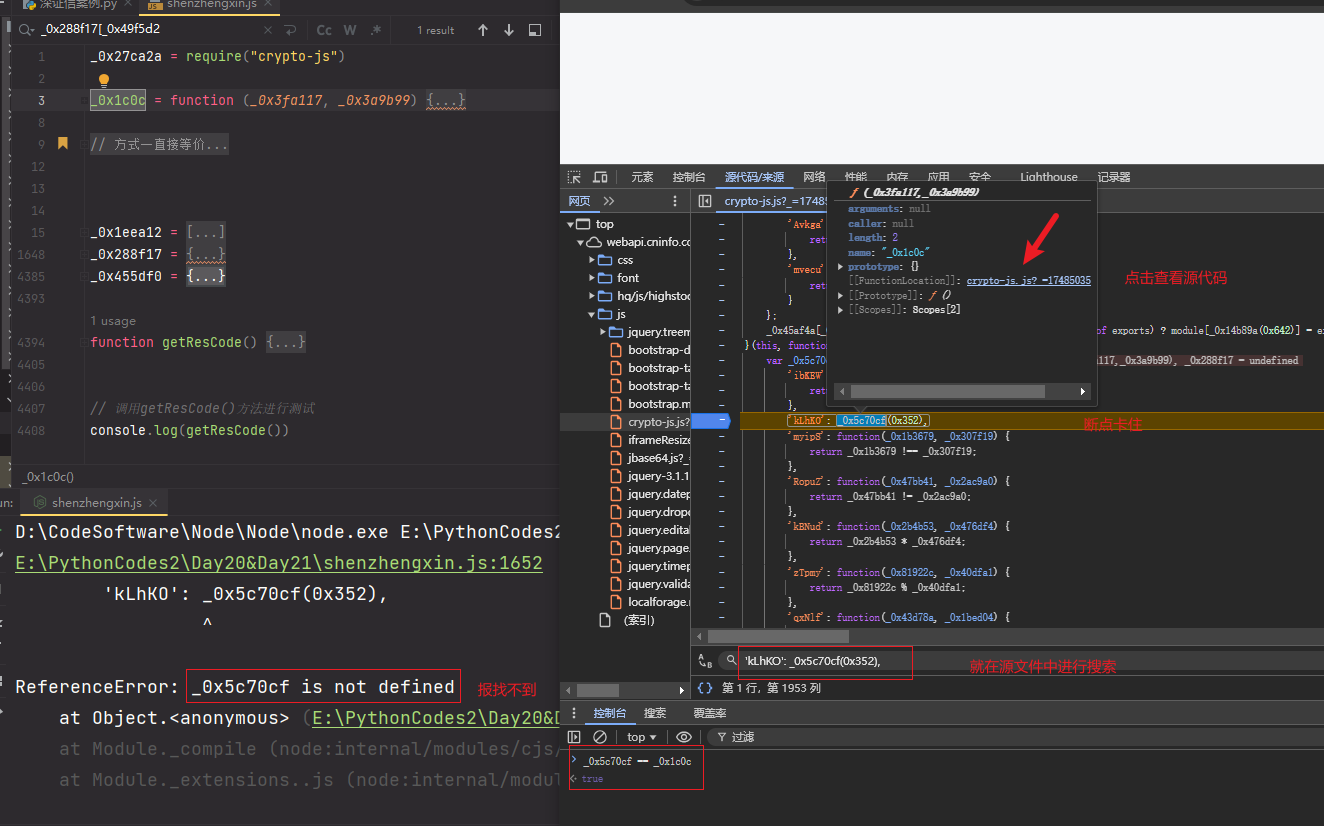This screenshot has width=1324, height=826.
Task: Close the shenzhengxin.js editor tab
Action: pyautogui.click(x=270, y=4)
